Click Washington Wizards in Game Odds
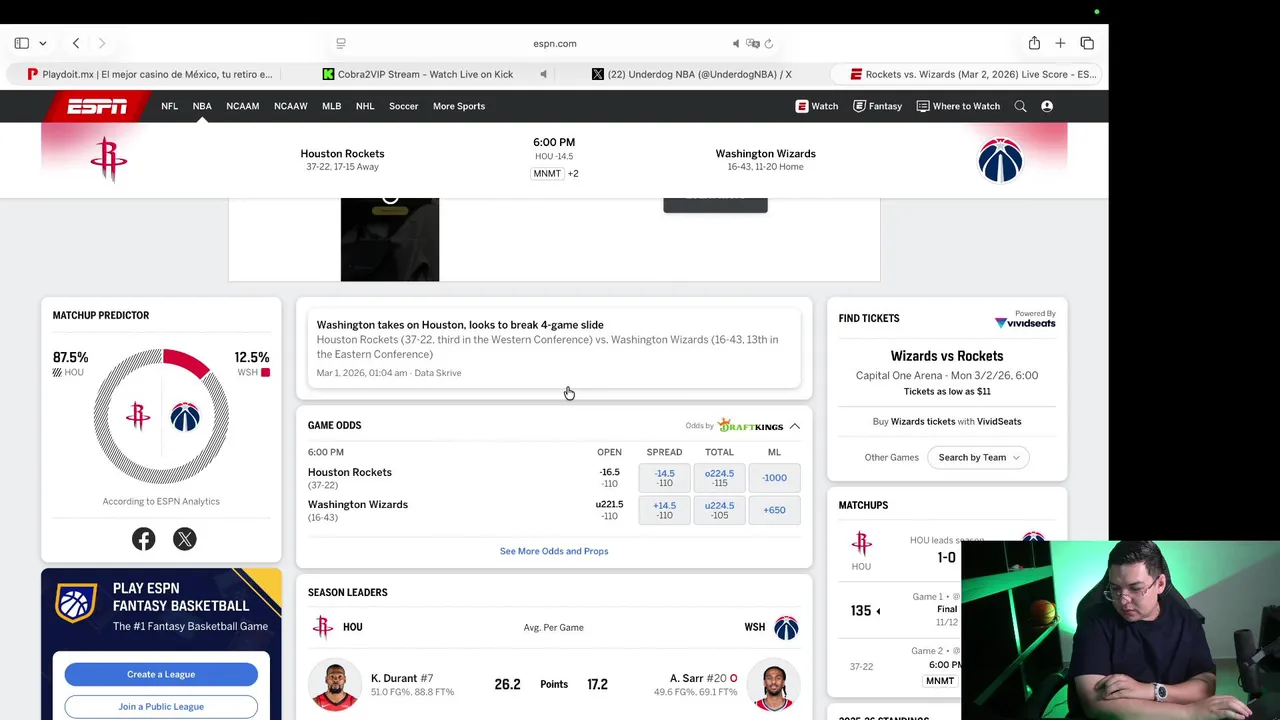This screenshot has width=1280, height=720. (x=358, y=504)
